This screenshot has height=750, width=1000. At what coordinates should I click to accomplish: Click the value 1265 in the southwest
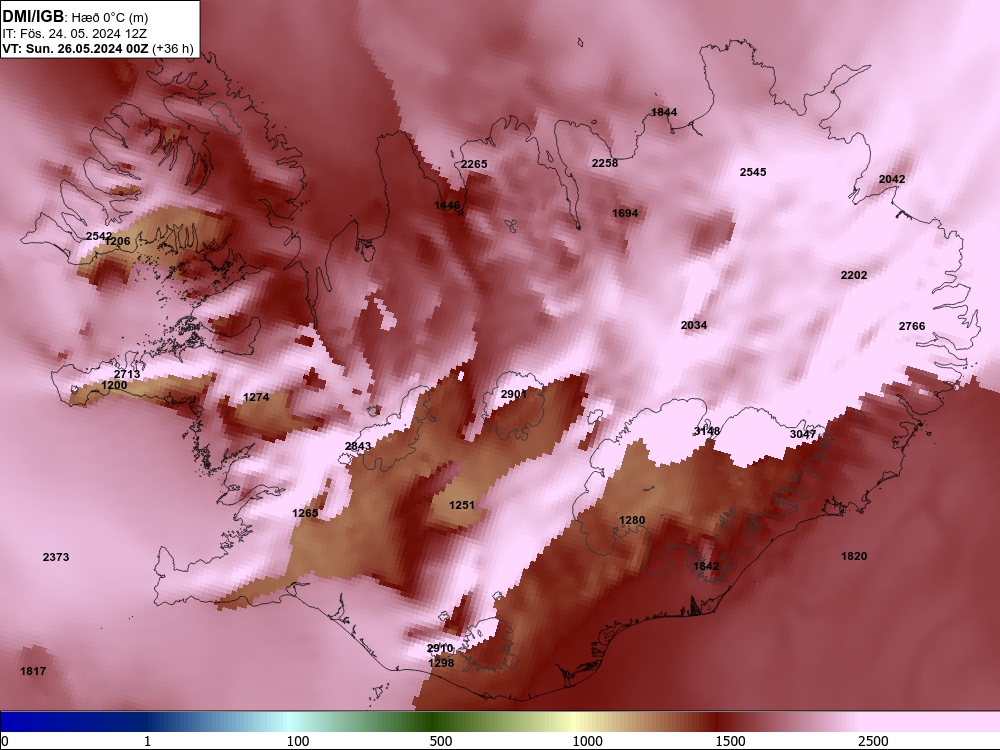(305, 513)
